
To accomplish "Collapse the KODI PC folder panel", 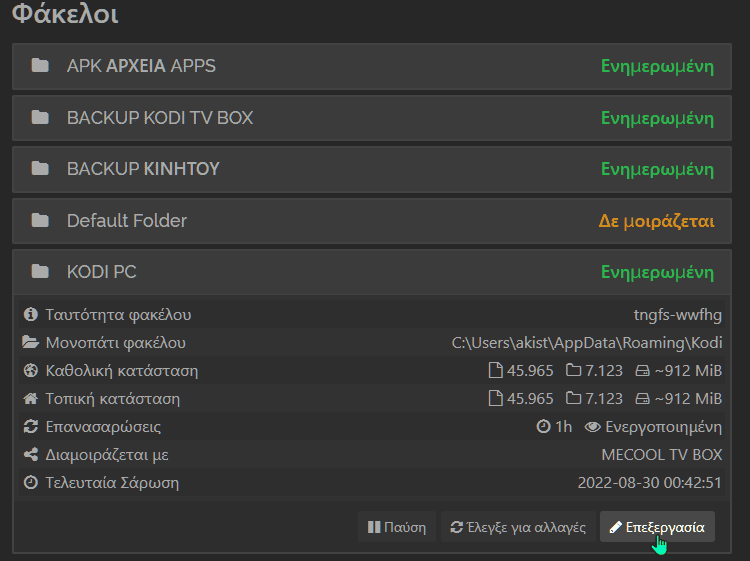I will coord(372,272).
